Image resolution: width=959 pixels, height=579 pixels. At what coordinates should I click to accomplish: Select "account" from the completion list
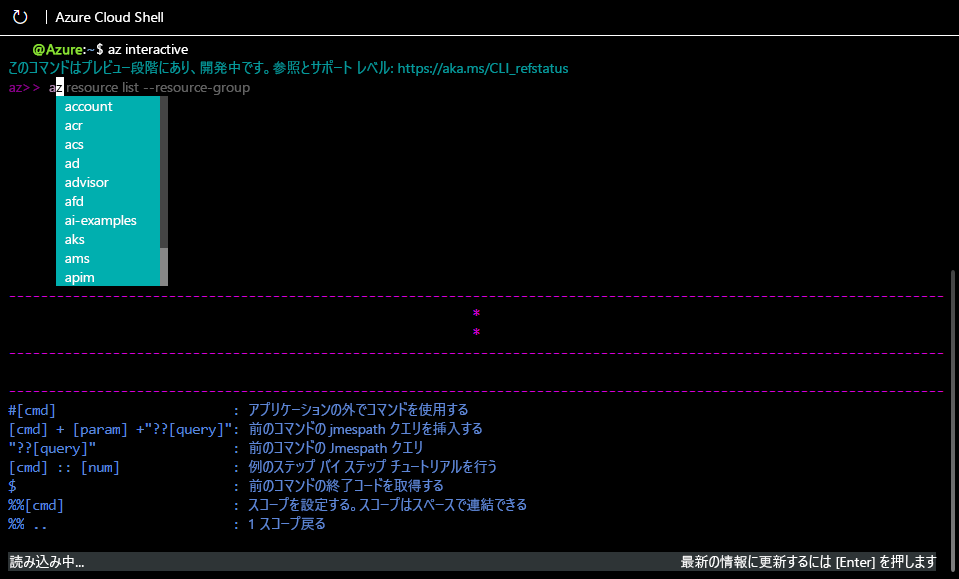(88, 106)
